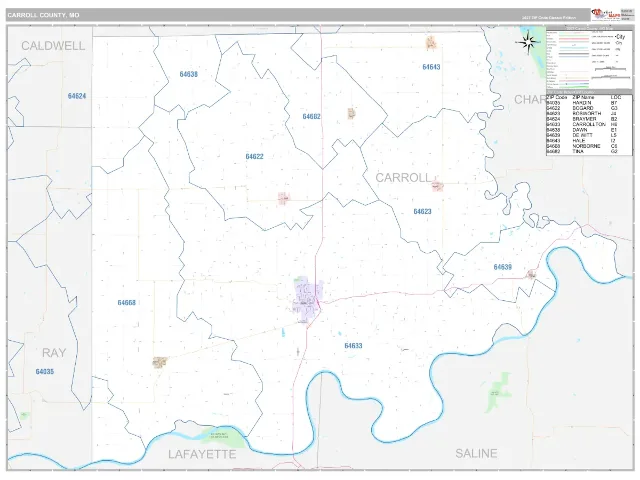Select ZIP code label 64639
The image size is (640, 480).
click(502, 267)
